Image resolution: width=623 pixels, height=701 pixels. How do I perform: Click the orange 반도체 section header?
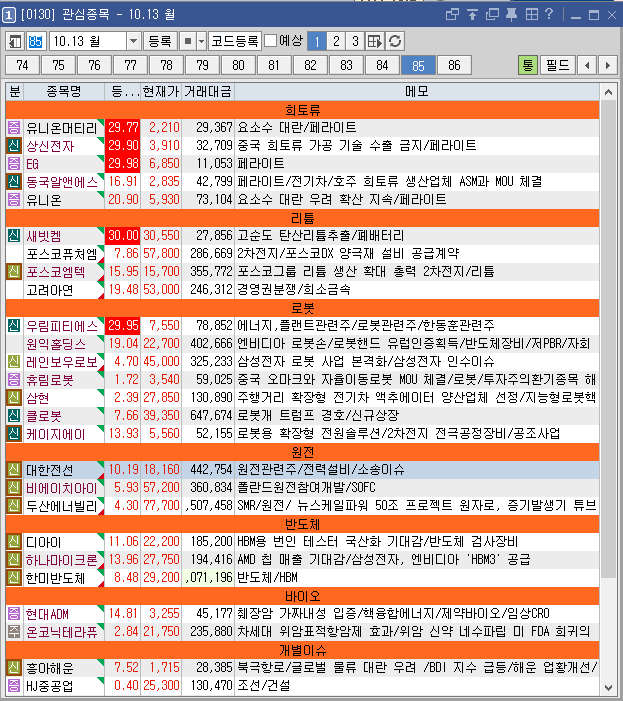tap(302, 524)
